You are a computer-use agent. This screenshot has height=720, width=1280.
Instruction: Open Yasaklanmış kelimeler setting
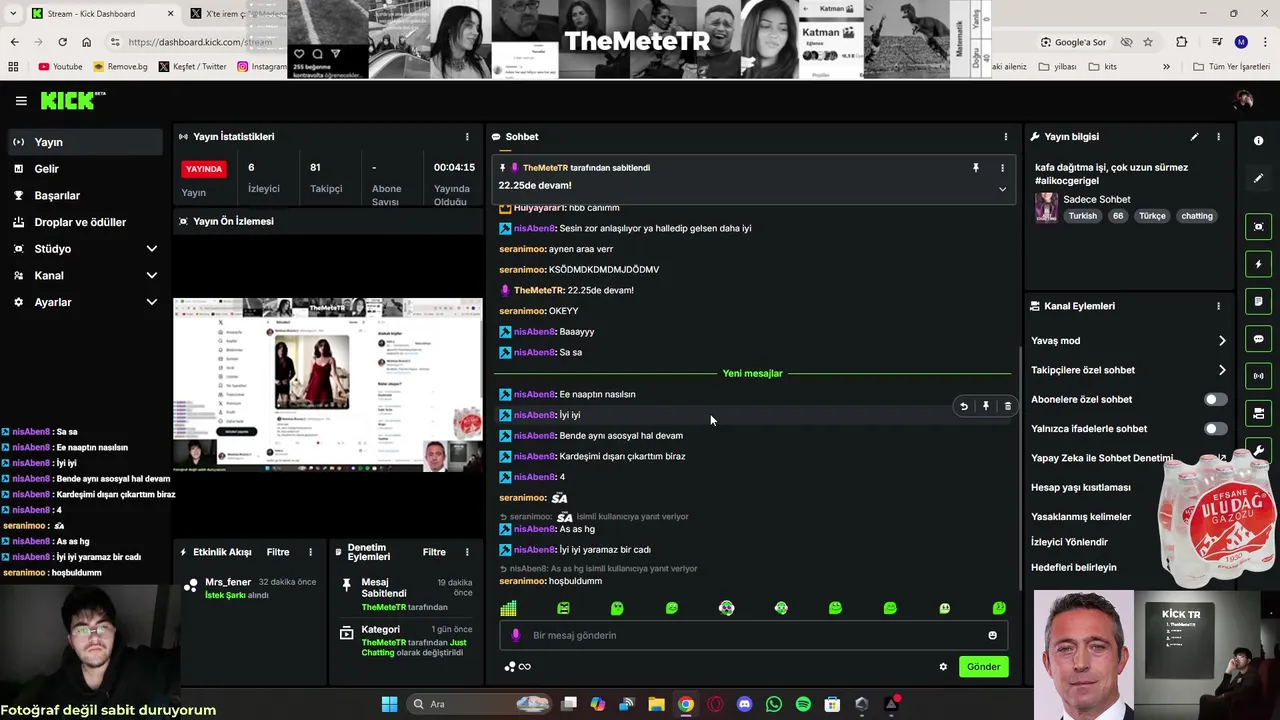point(1081,517)
